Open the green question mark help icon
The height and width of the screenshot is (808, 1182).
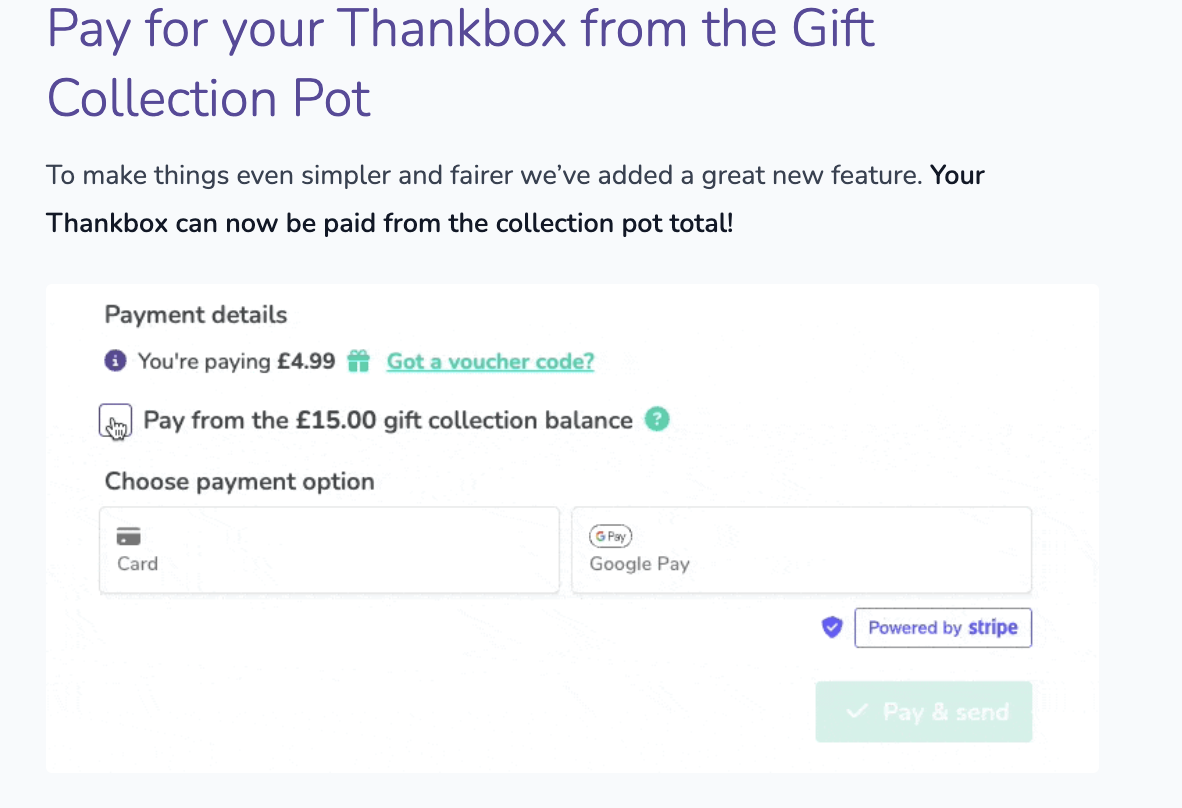tap(656, 419)
